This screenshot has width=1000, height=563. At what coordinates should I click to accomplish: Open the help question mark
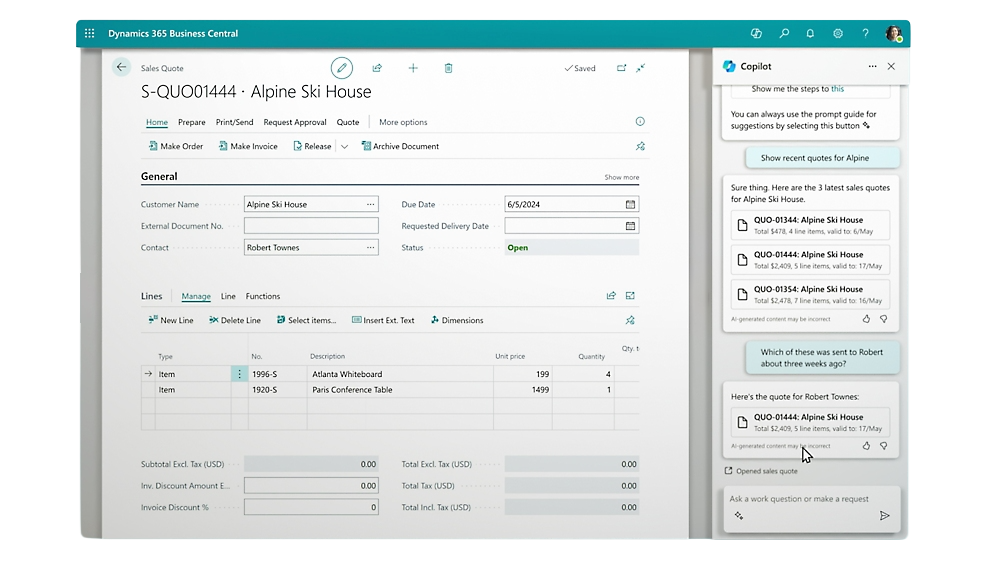point(865,33)
